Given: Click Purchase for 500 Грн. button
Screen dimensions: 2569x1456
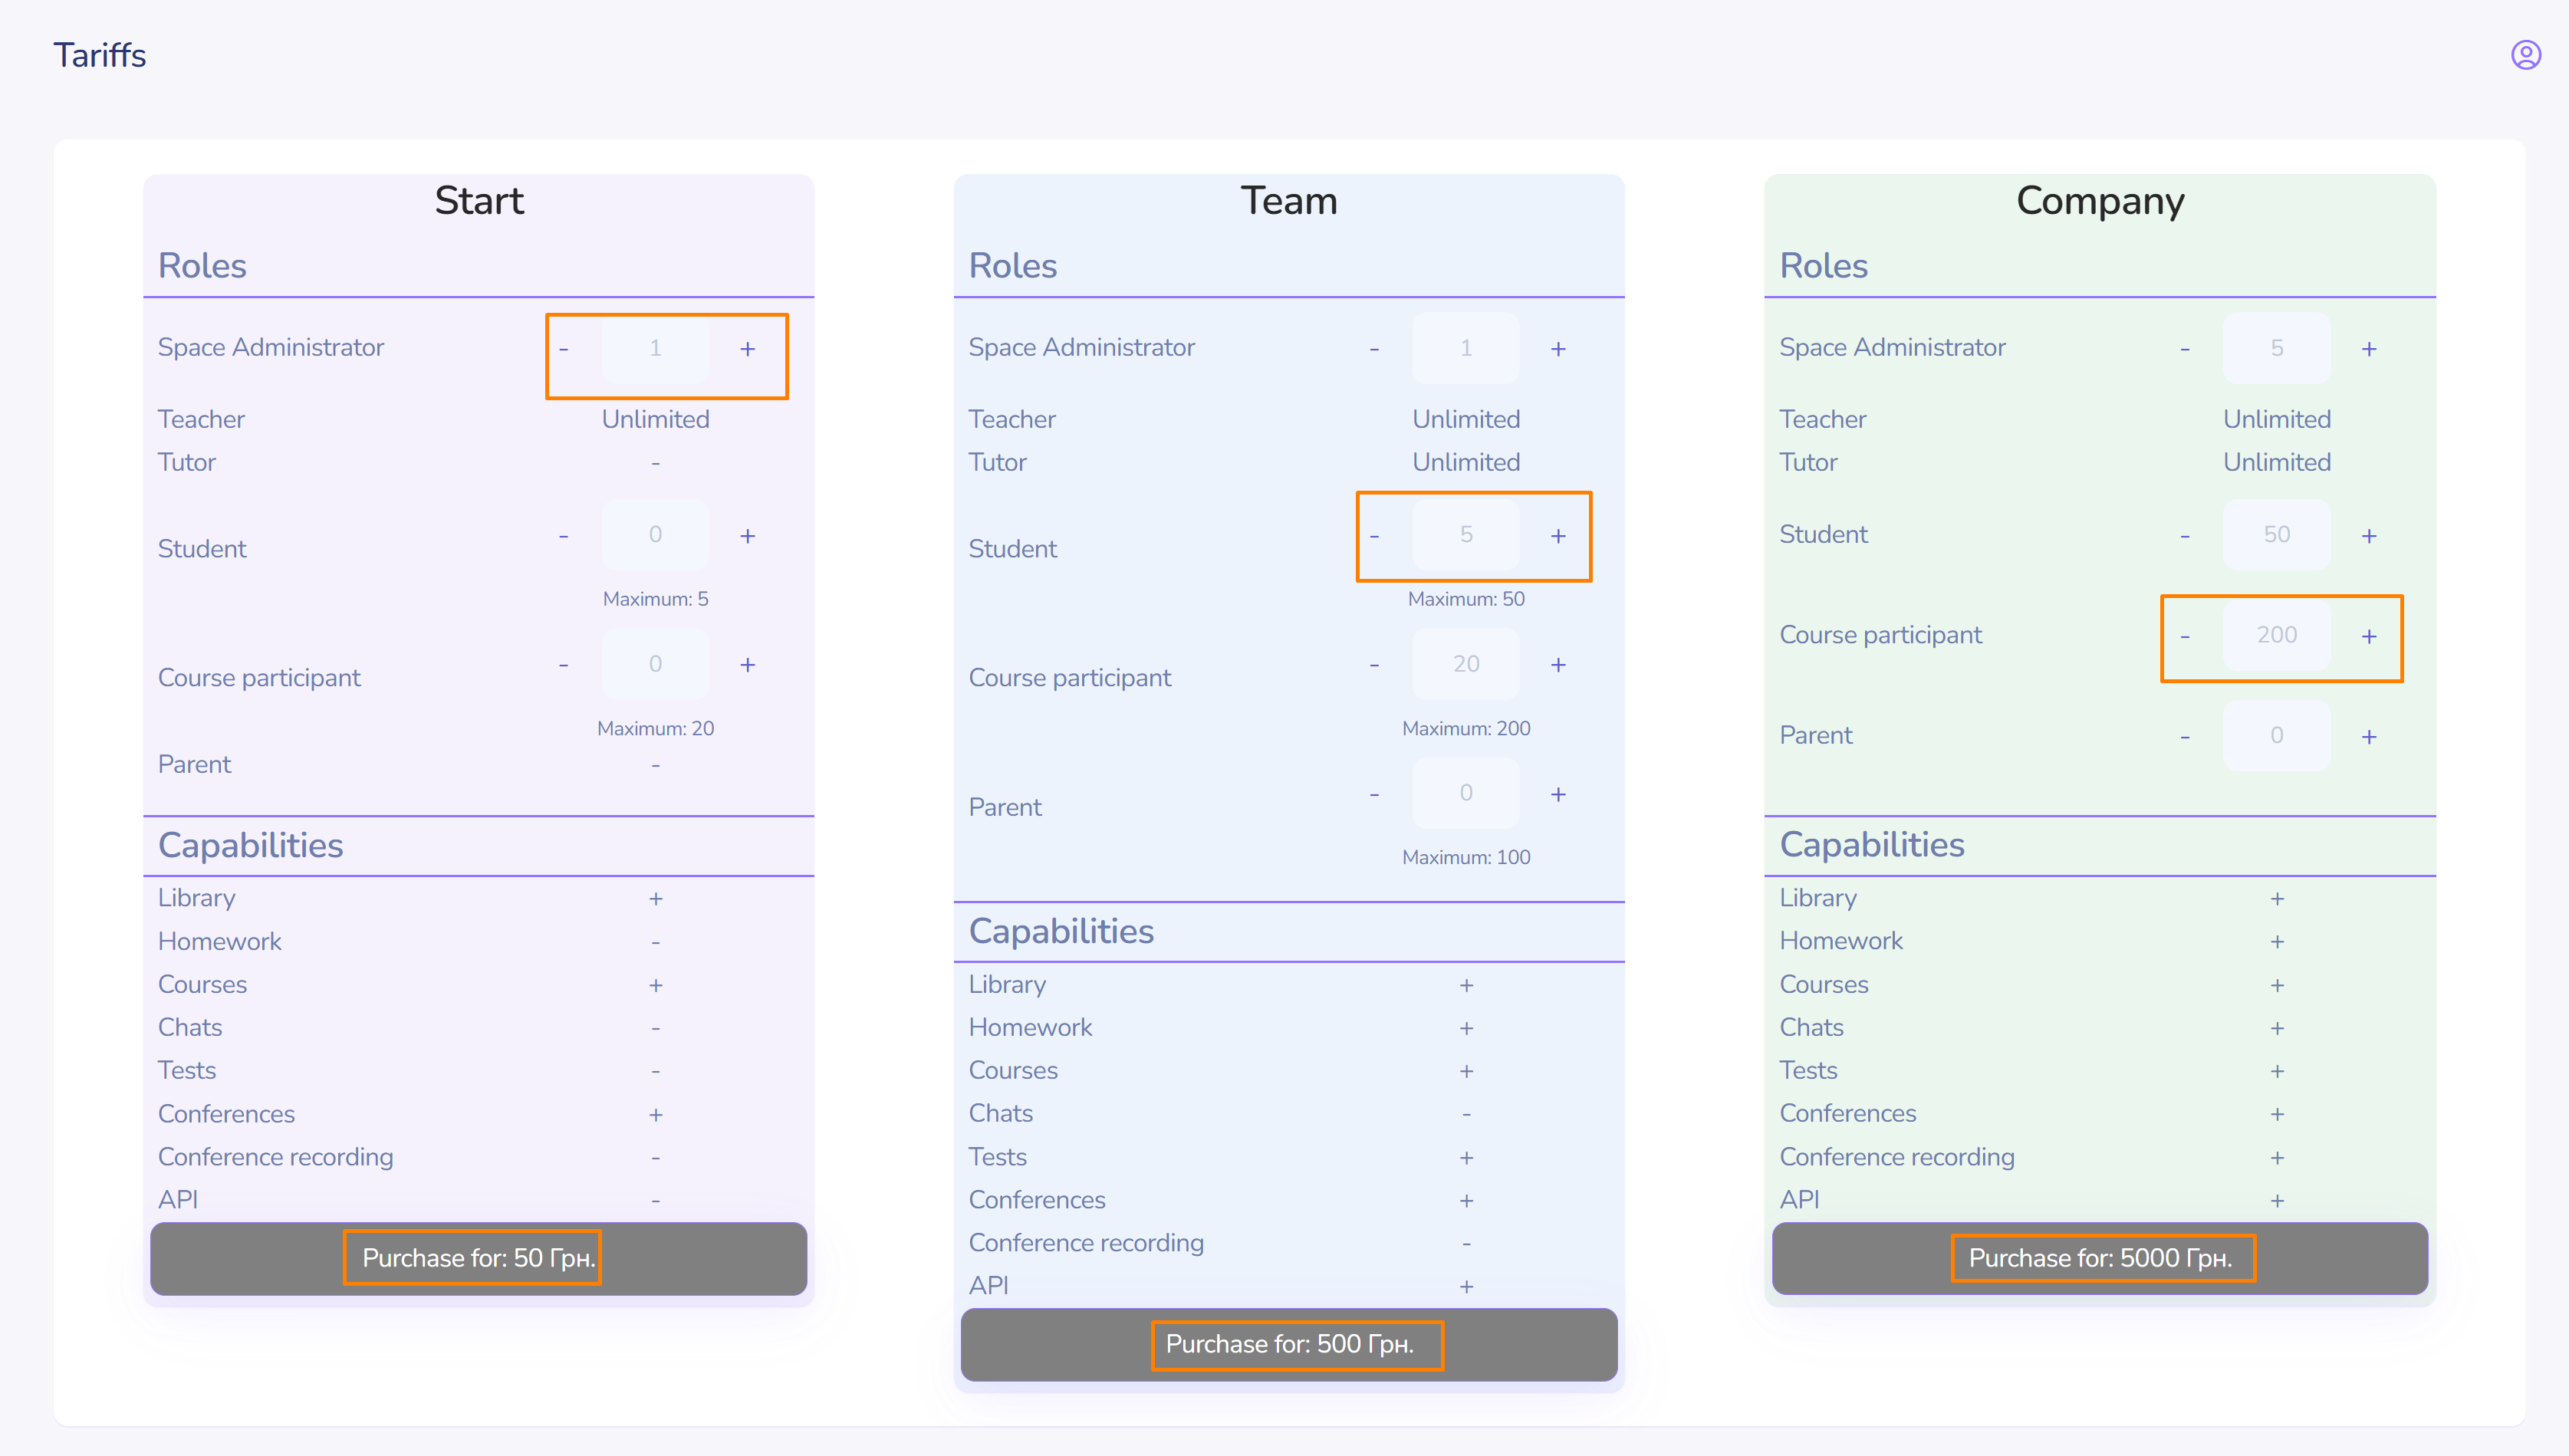Looking at the screenshot, I should coord(1288,1344).
